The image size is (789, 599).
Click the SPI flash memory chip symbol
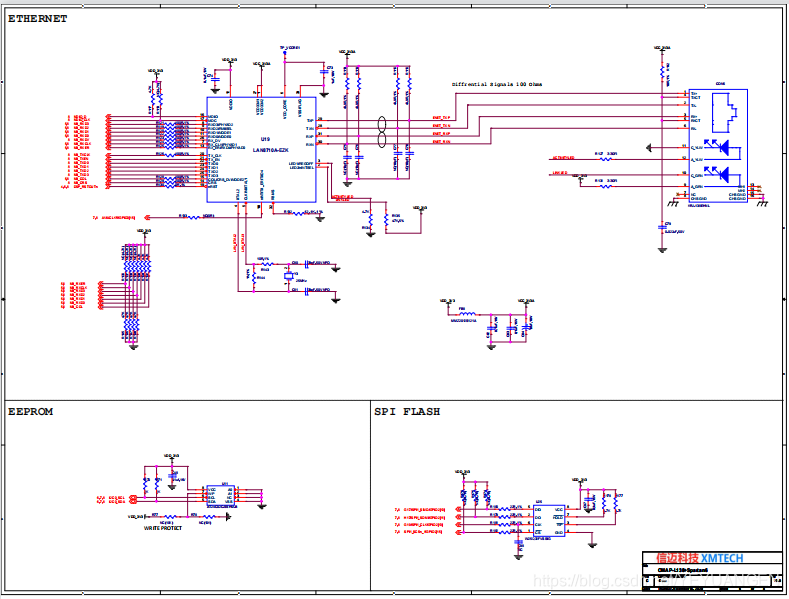tap(549, 518)
